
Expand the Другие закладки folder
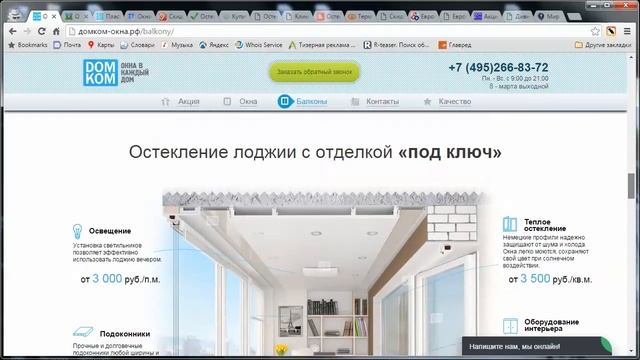(x=603, y=45)
